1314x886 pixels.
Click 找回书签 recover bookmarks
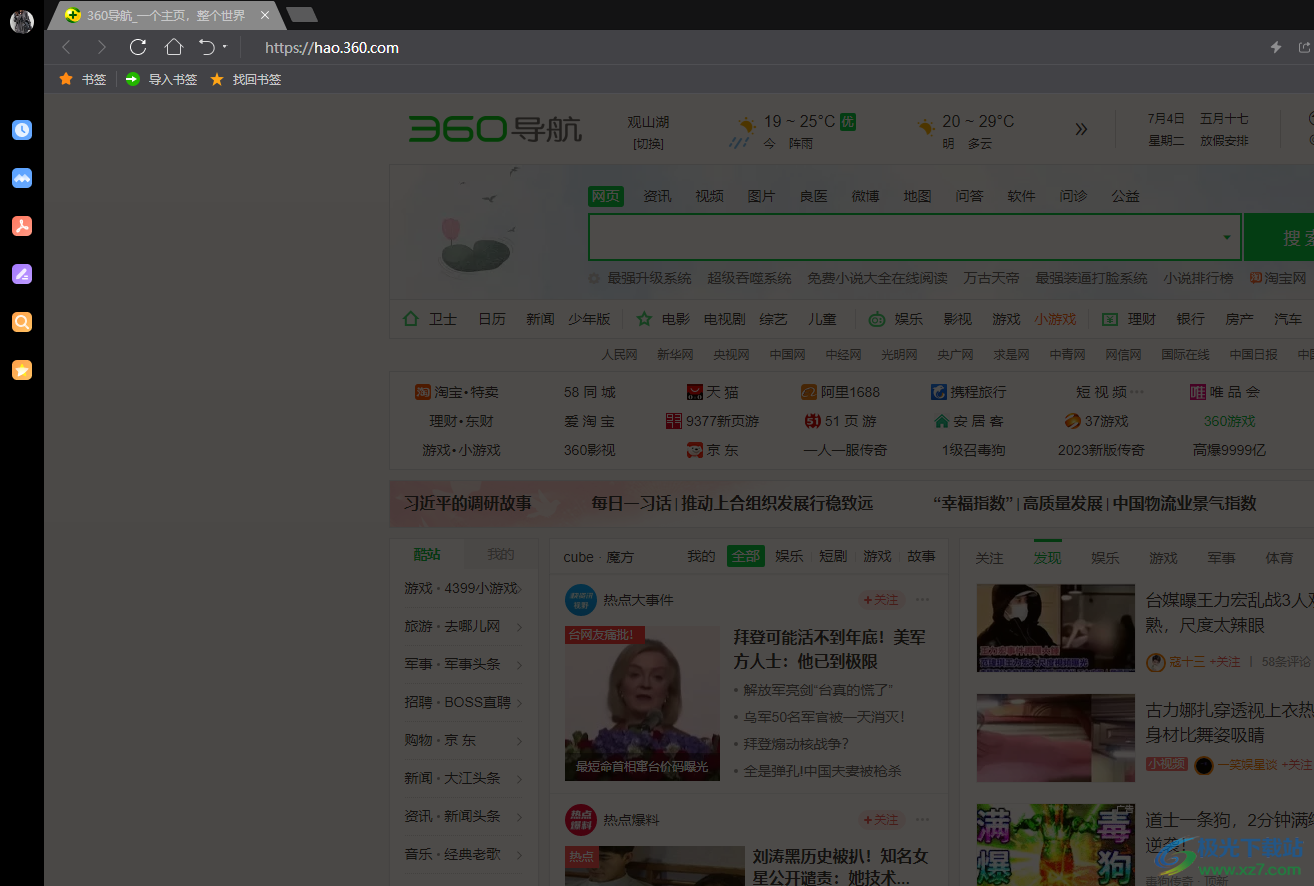245,79
